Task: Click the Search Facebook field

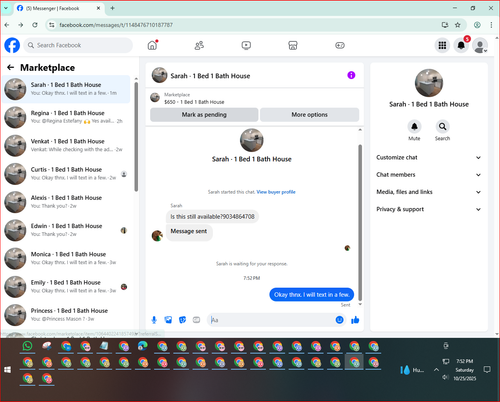Action: [x=78, y=45]
